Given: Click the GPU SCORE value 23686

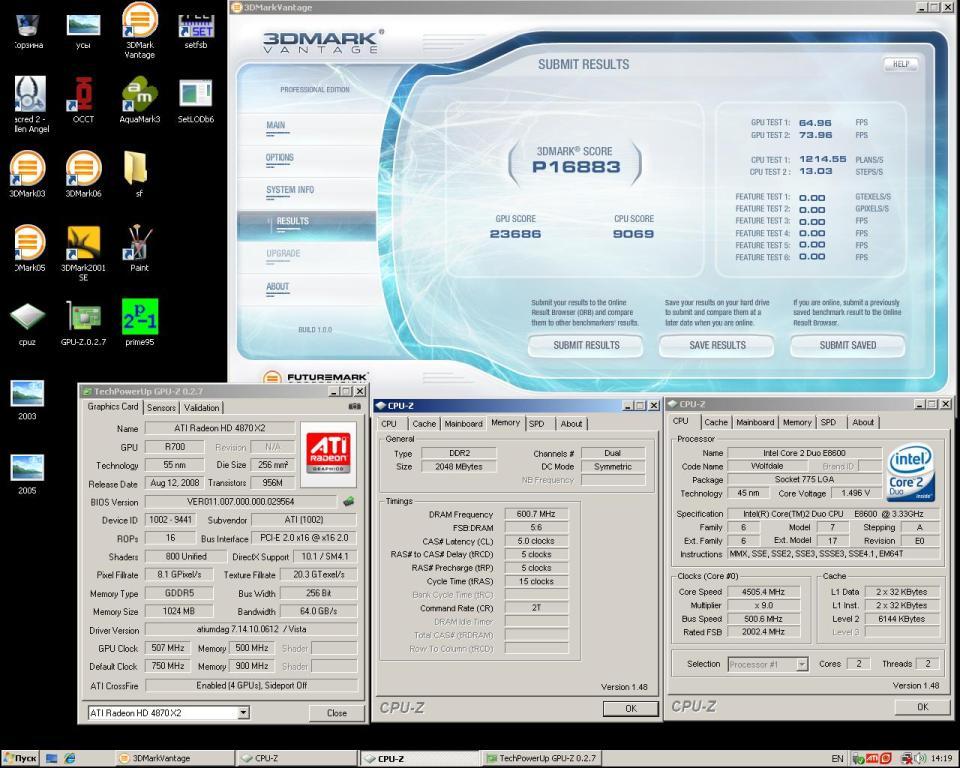Looking at the screenshot, I should (x=515, y=234).
